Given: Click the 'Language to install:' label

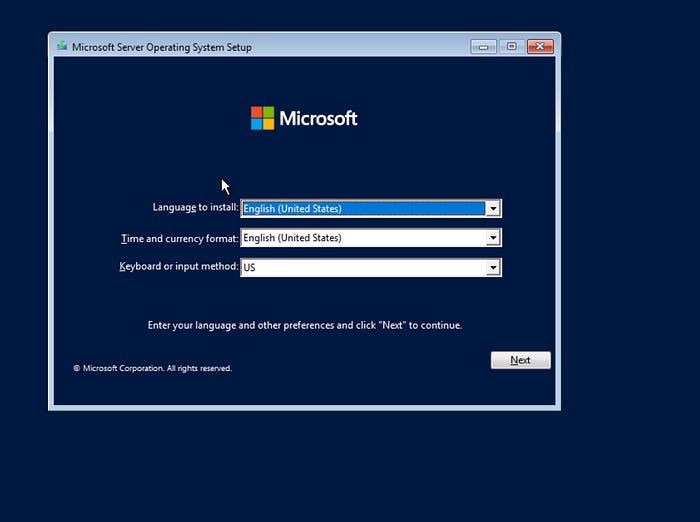Looking at the screenshot, I should point(196,207).
